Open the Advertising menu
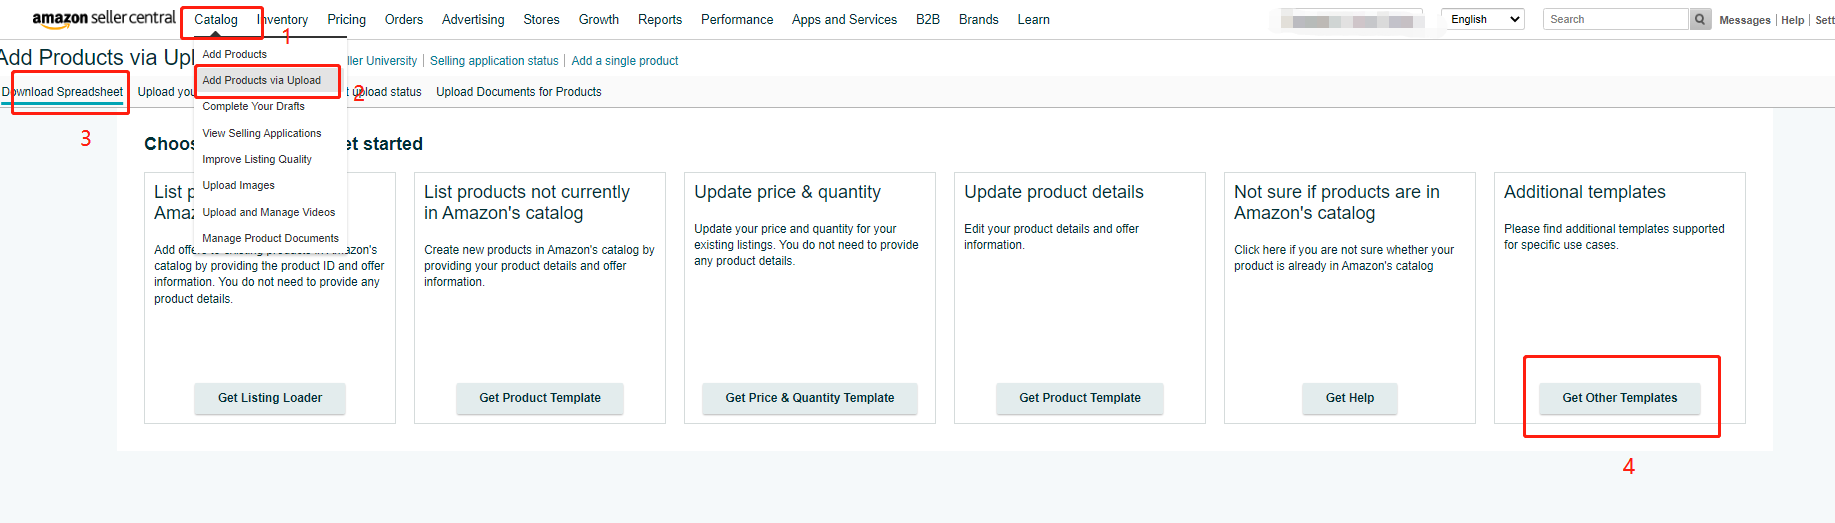Viewport: 1835px width, 523px height. click(473, 19)
